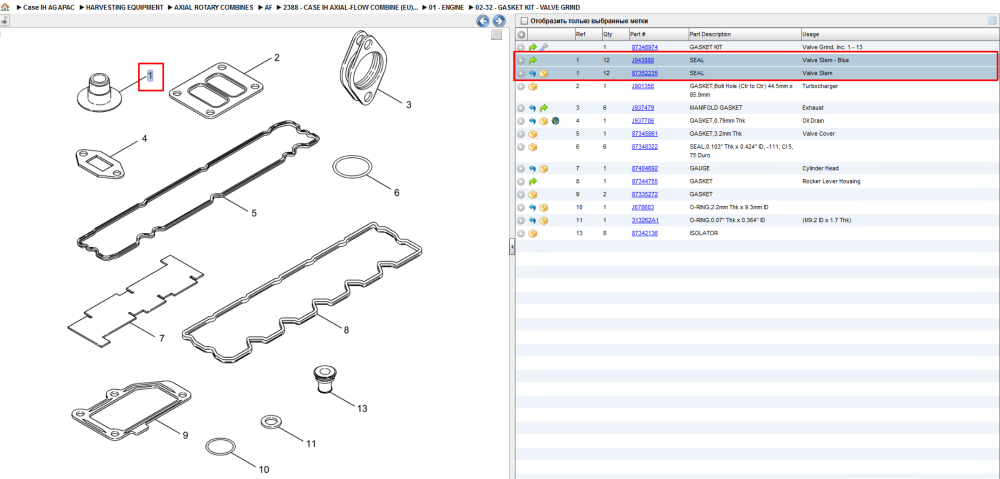The width and height of the screenshot is (1000, 479).
Task: Collapse the parts panel using the splitter handle
Action: point(511,247)
